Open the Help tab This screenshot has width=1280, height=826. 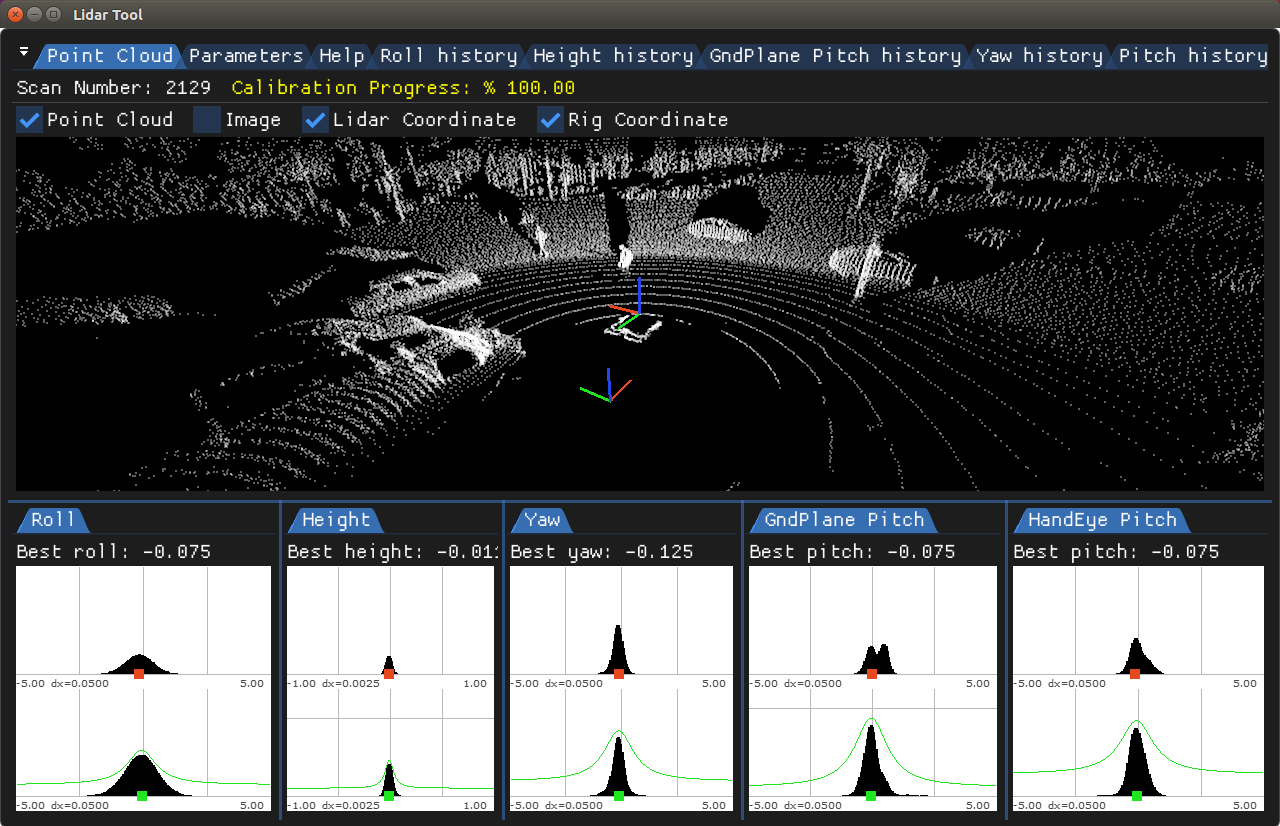[341, 56]
